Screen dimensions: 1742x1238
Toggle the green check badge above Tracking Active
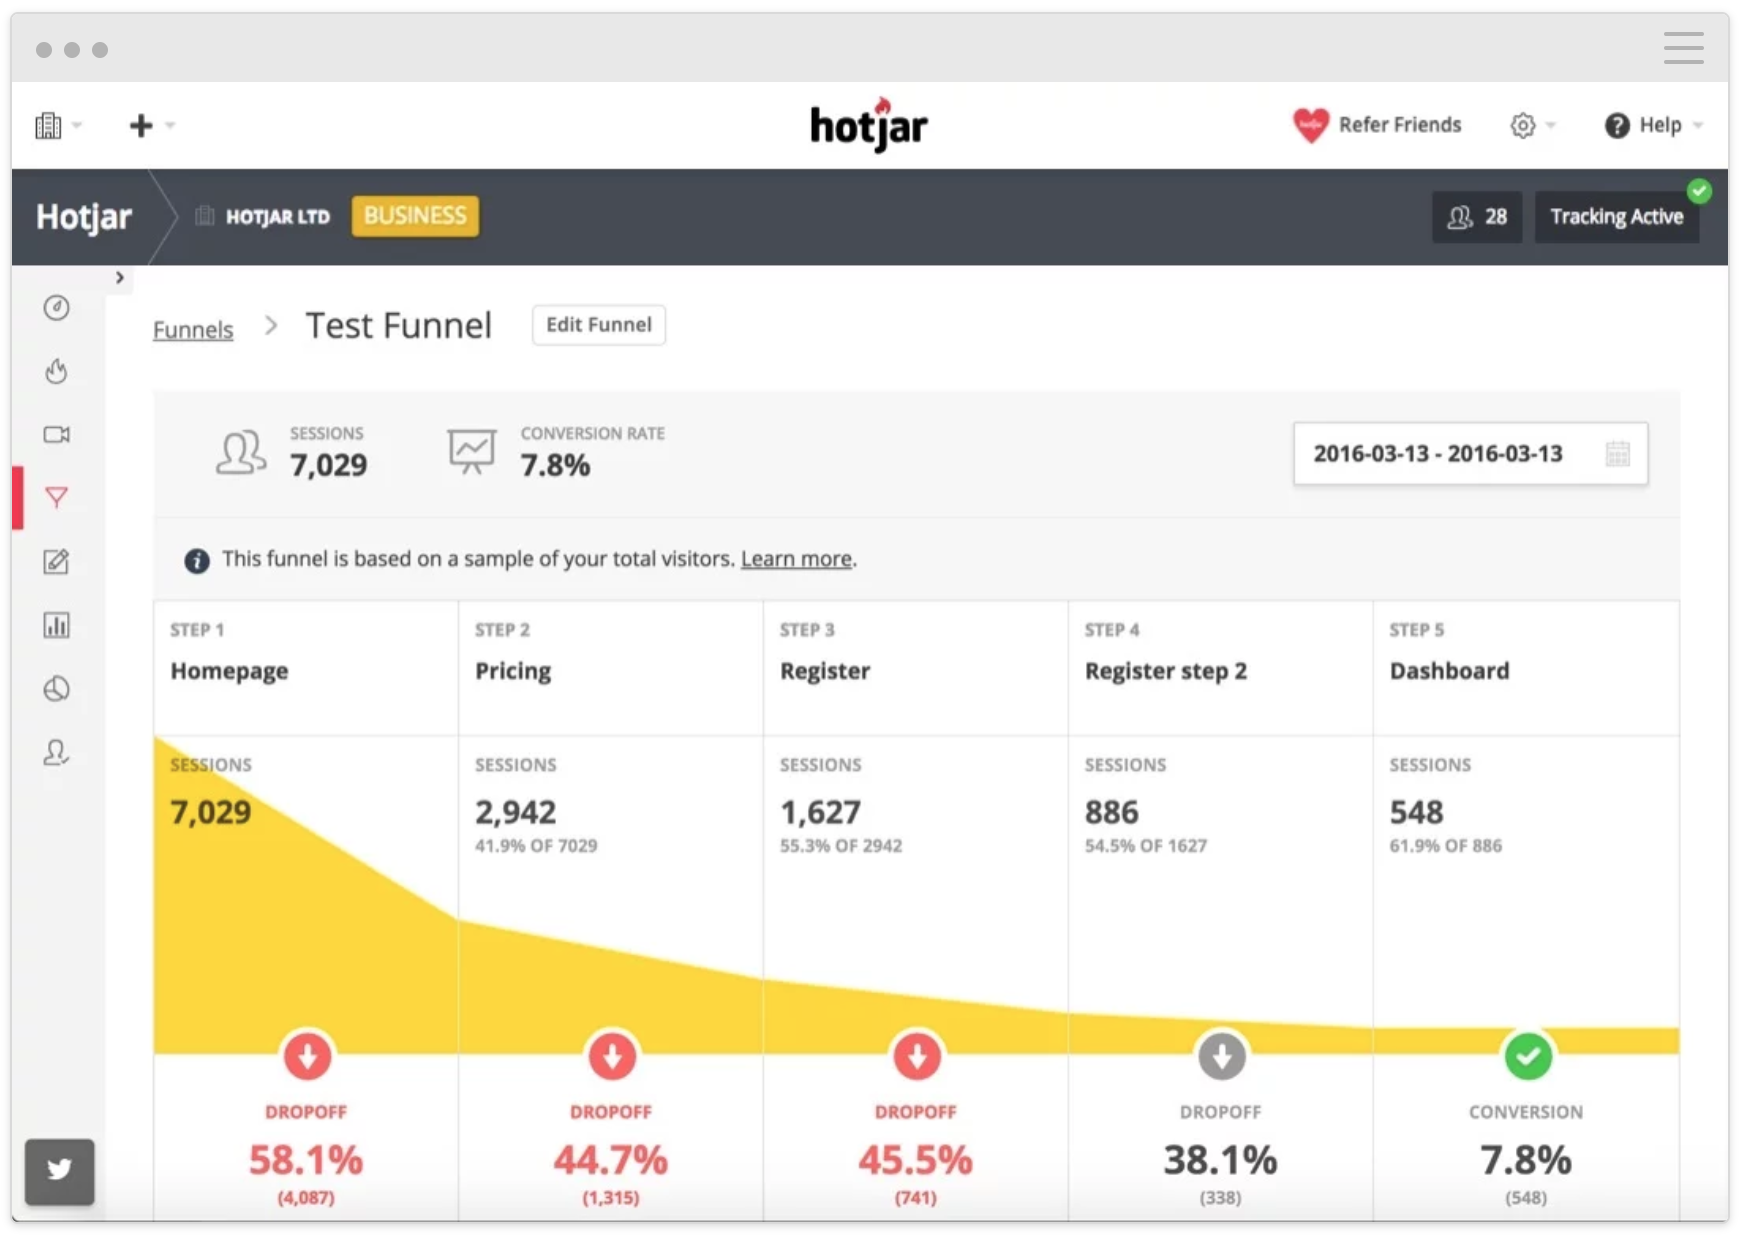click(1700, 192)
